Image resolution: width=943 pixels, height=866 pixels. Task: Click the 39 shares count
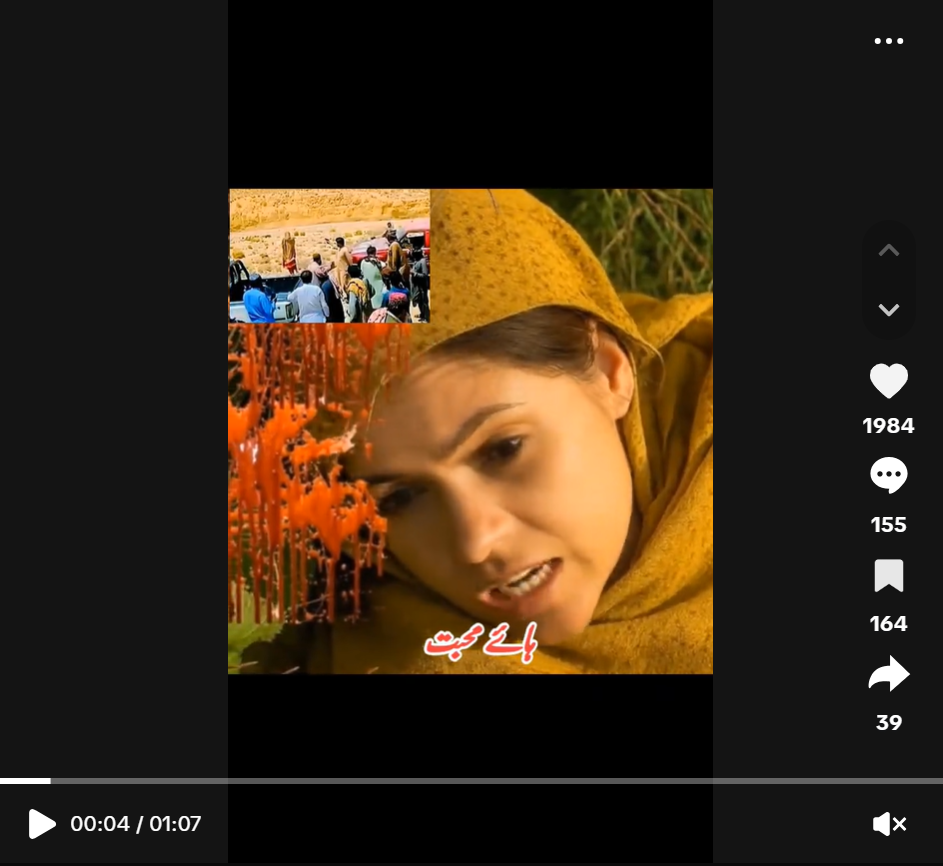pos(888,723)
